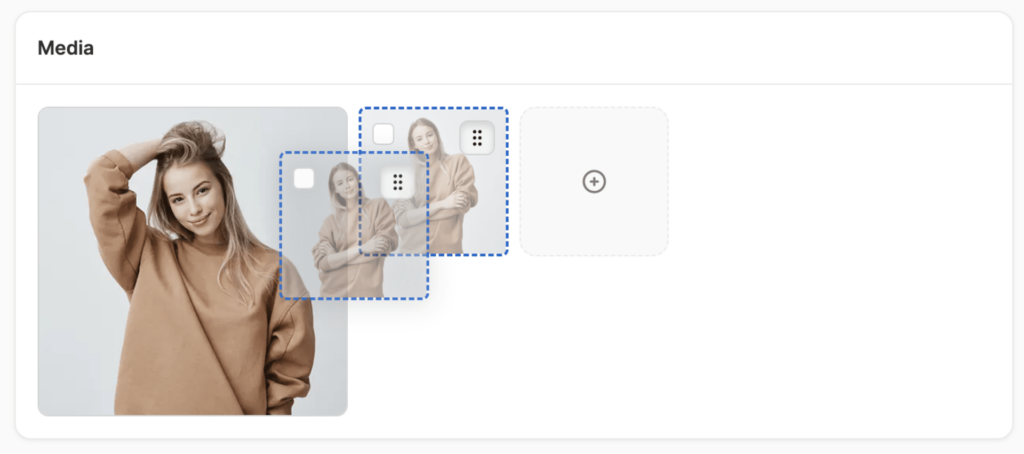The height and width of the screenshot is (454, 1024).
Task: Click the crossed arms in the dragged thumbnail
Action: [x=352, y=248]
